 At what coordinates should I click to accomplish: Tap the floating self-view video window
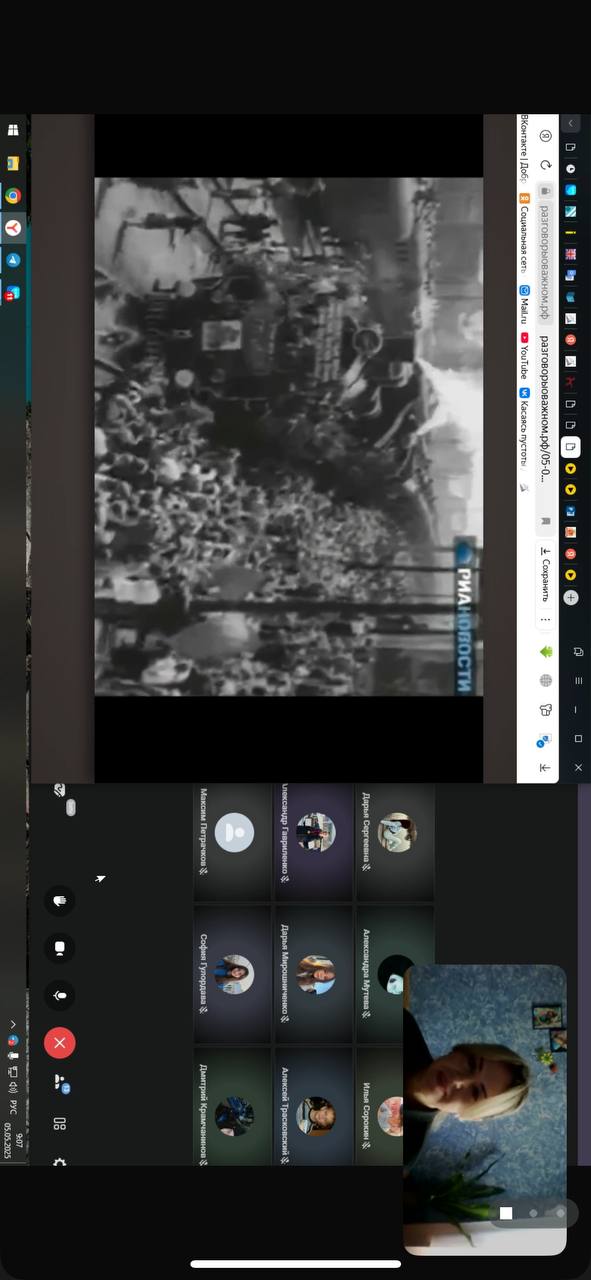pos(485,1109)
